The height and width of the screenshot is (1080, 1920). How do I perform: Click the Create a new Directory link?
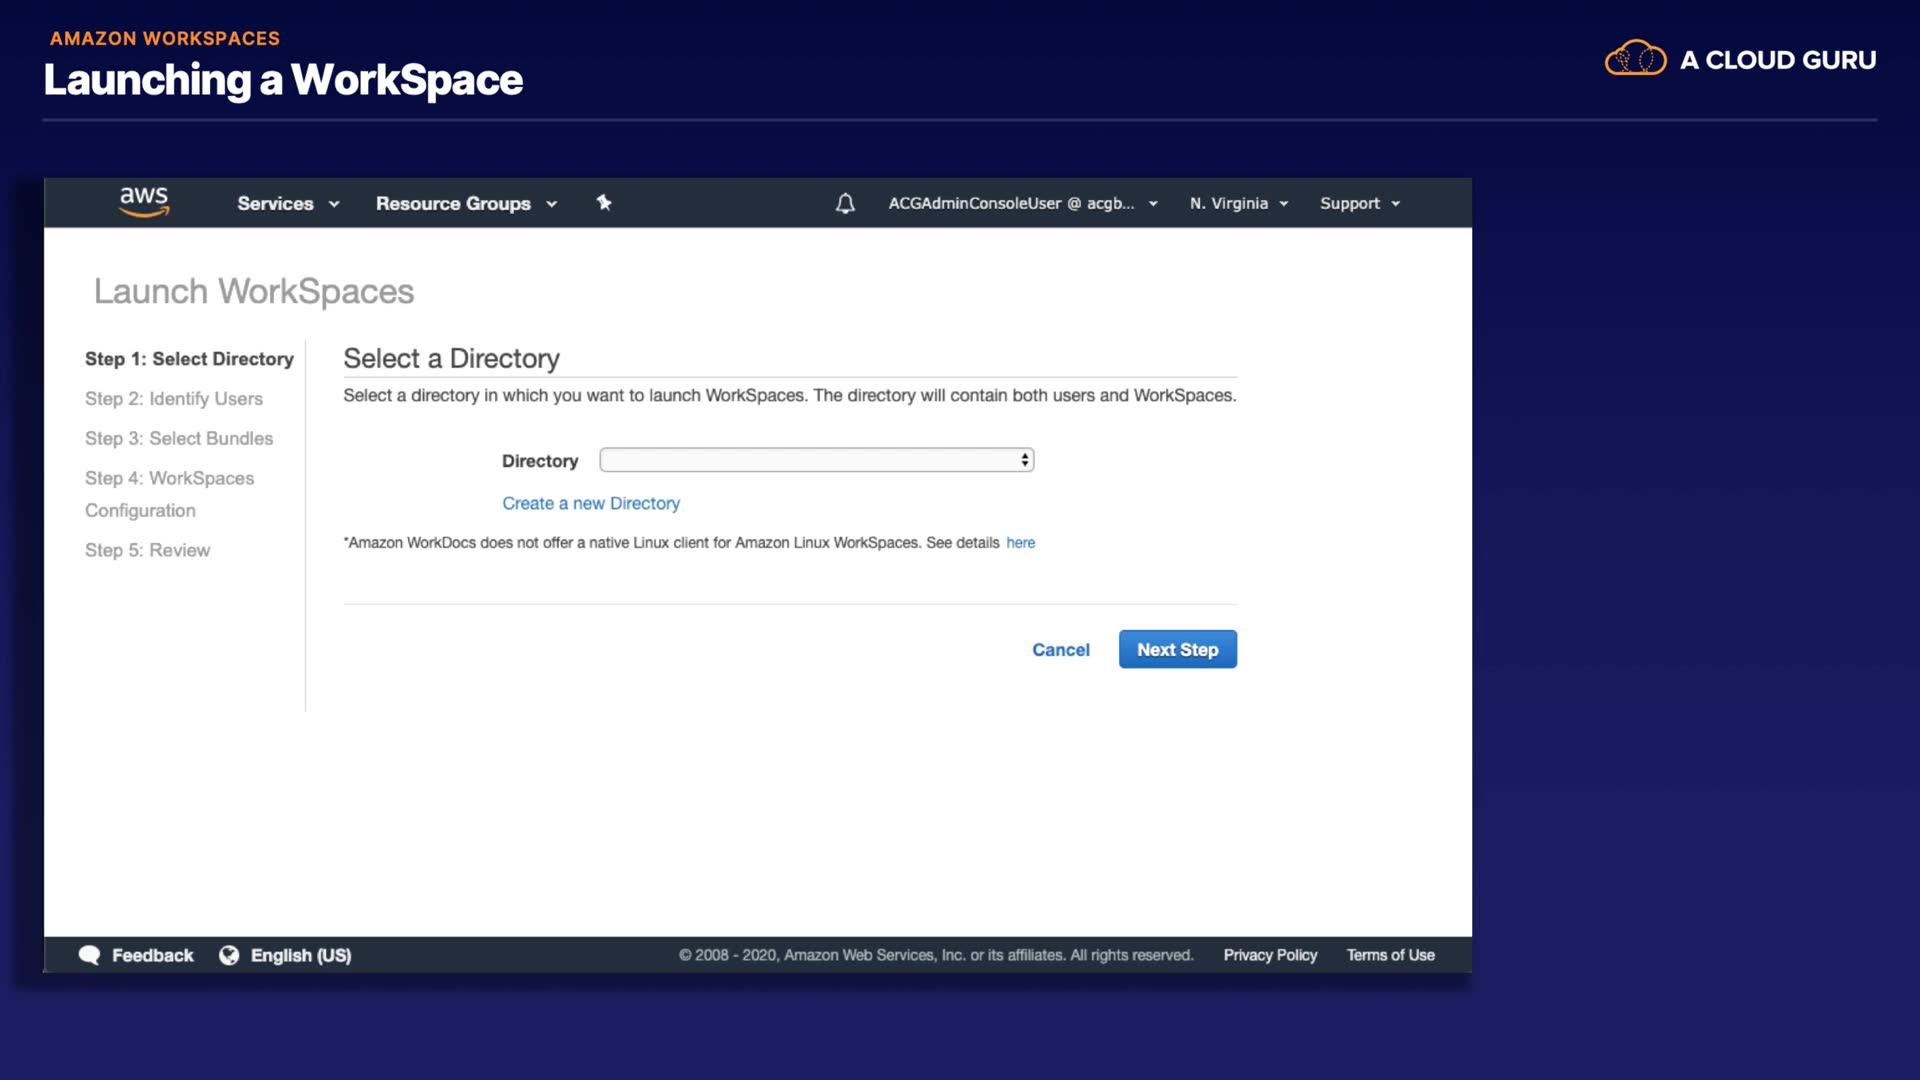coord(591,504)
